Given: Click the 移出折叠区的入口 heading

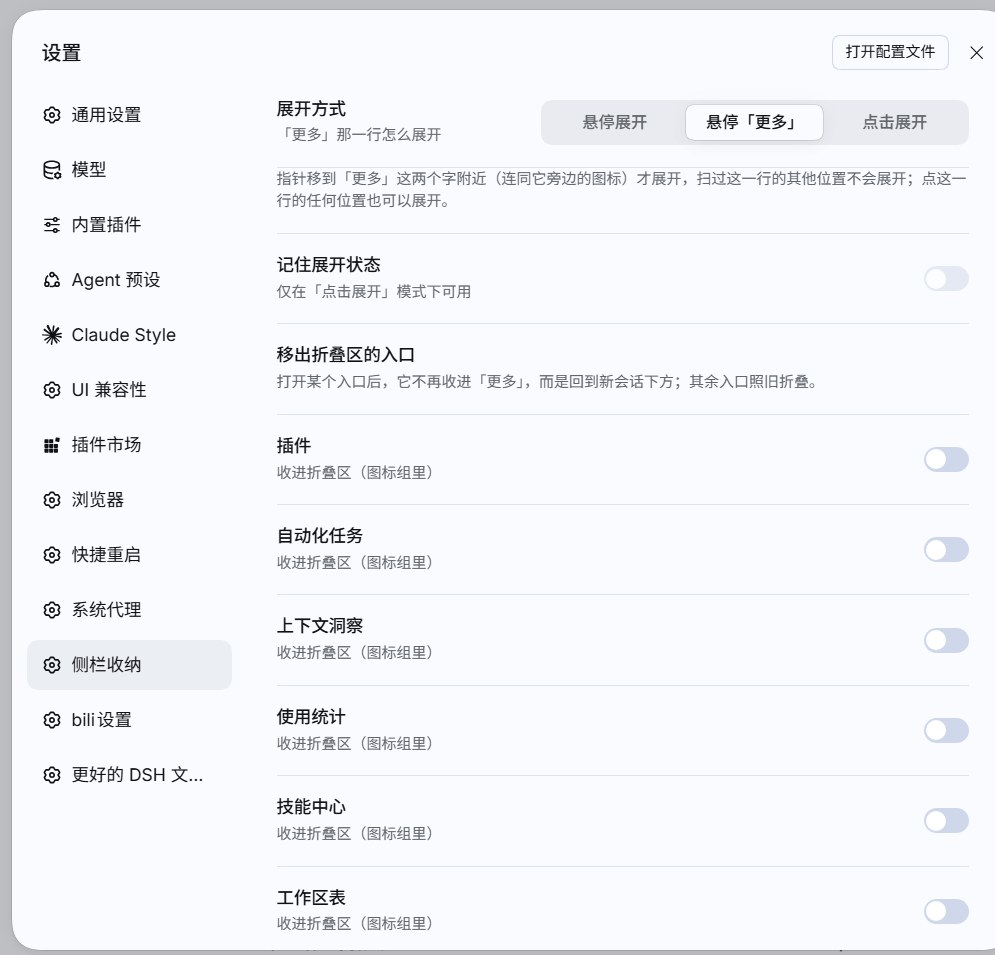Looking at the screenshot, I should coord(346,355).
